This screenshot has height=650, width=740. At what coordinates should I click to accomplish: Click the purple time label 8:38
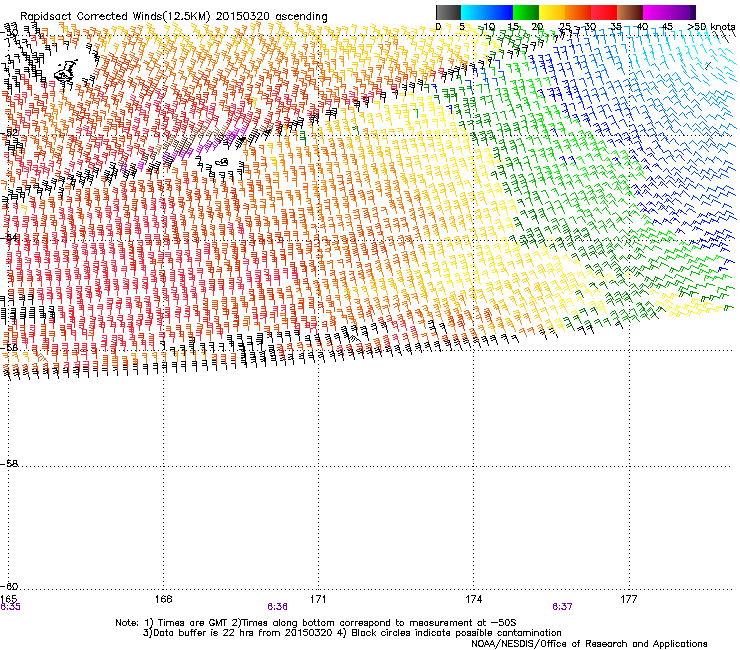click(278, 607)
